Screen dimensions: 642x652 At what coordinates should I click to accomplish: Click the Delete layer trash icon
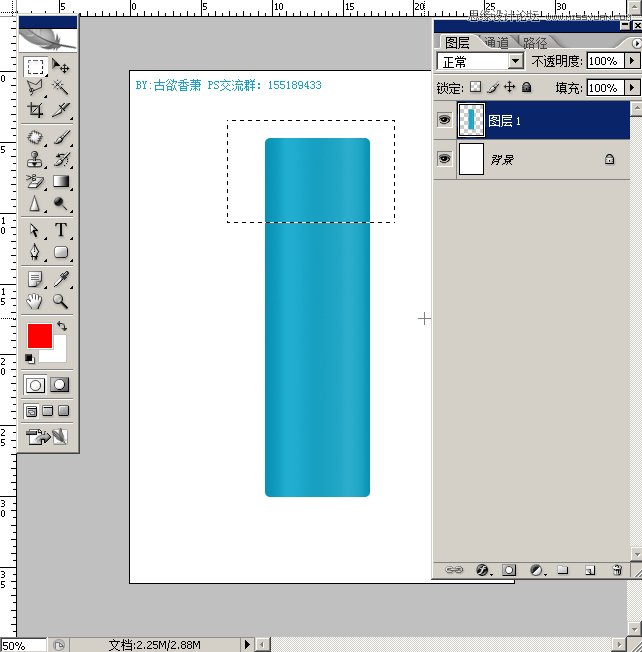[617, 570]
